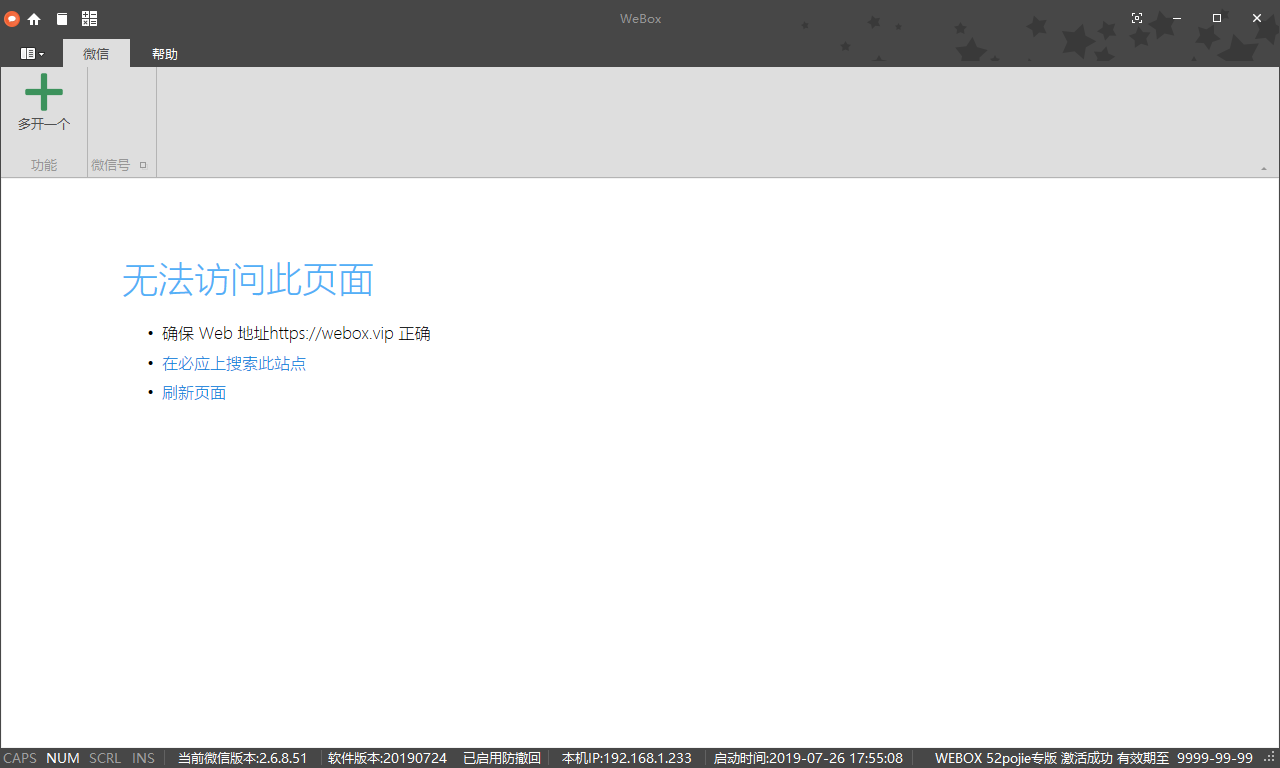This screenshot has width=1280, height=768.
Task: Click 已启用防撤回 status entry
Action: [502, 758]
